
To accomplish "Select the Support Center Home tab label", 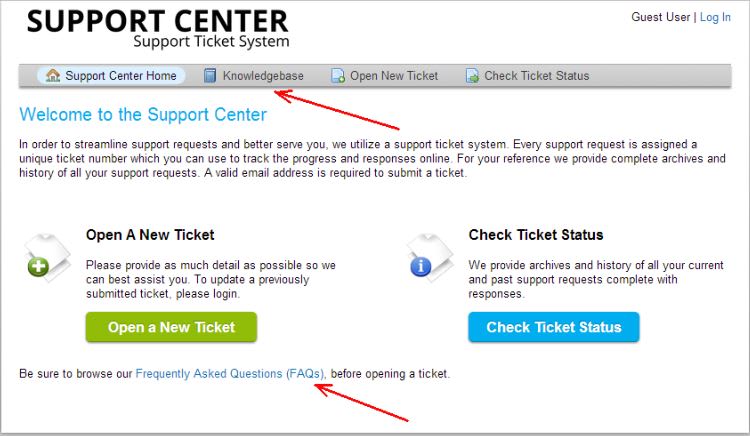I will click(x=121, y=76).
